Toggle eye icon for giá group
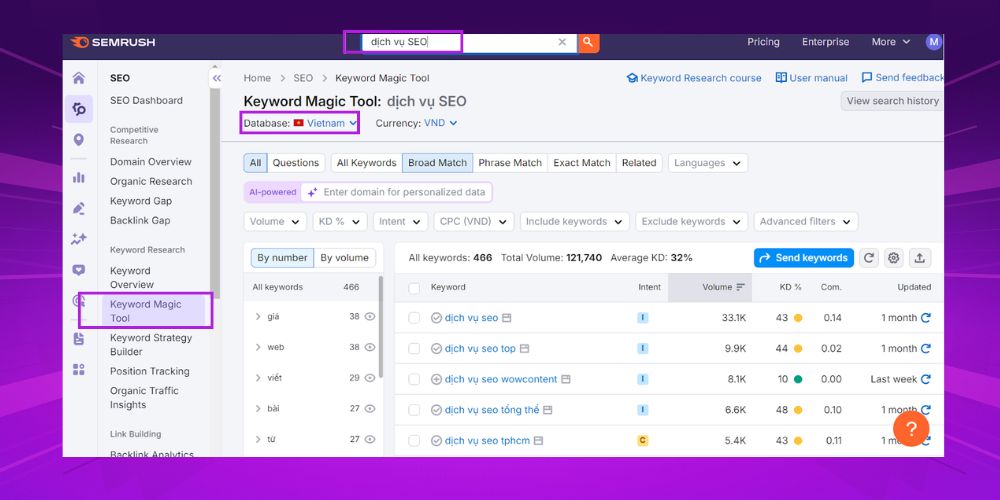Image resolution: width=1000 pixels, height=500 pixels. click(369, 316)
